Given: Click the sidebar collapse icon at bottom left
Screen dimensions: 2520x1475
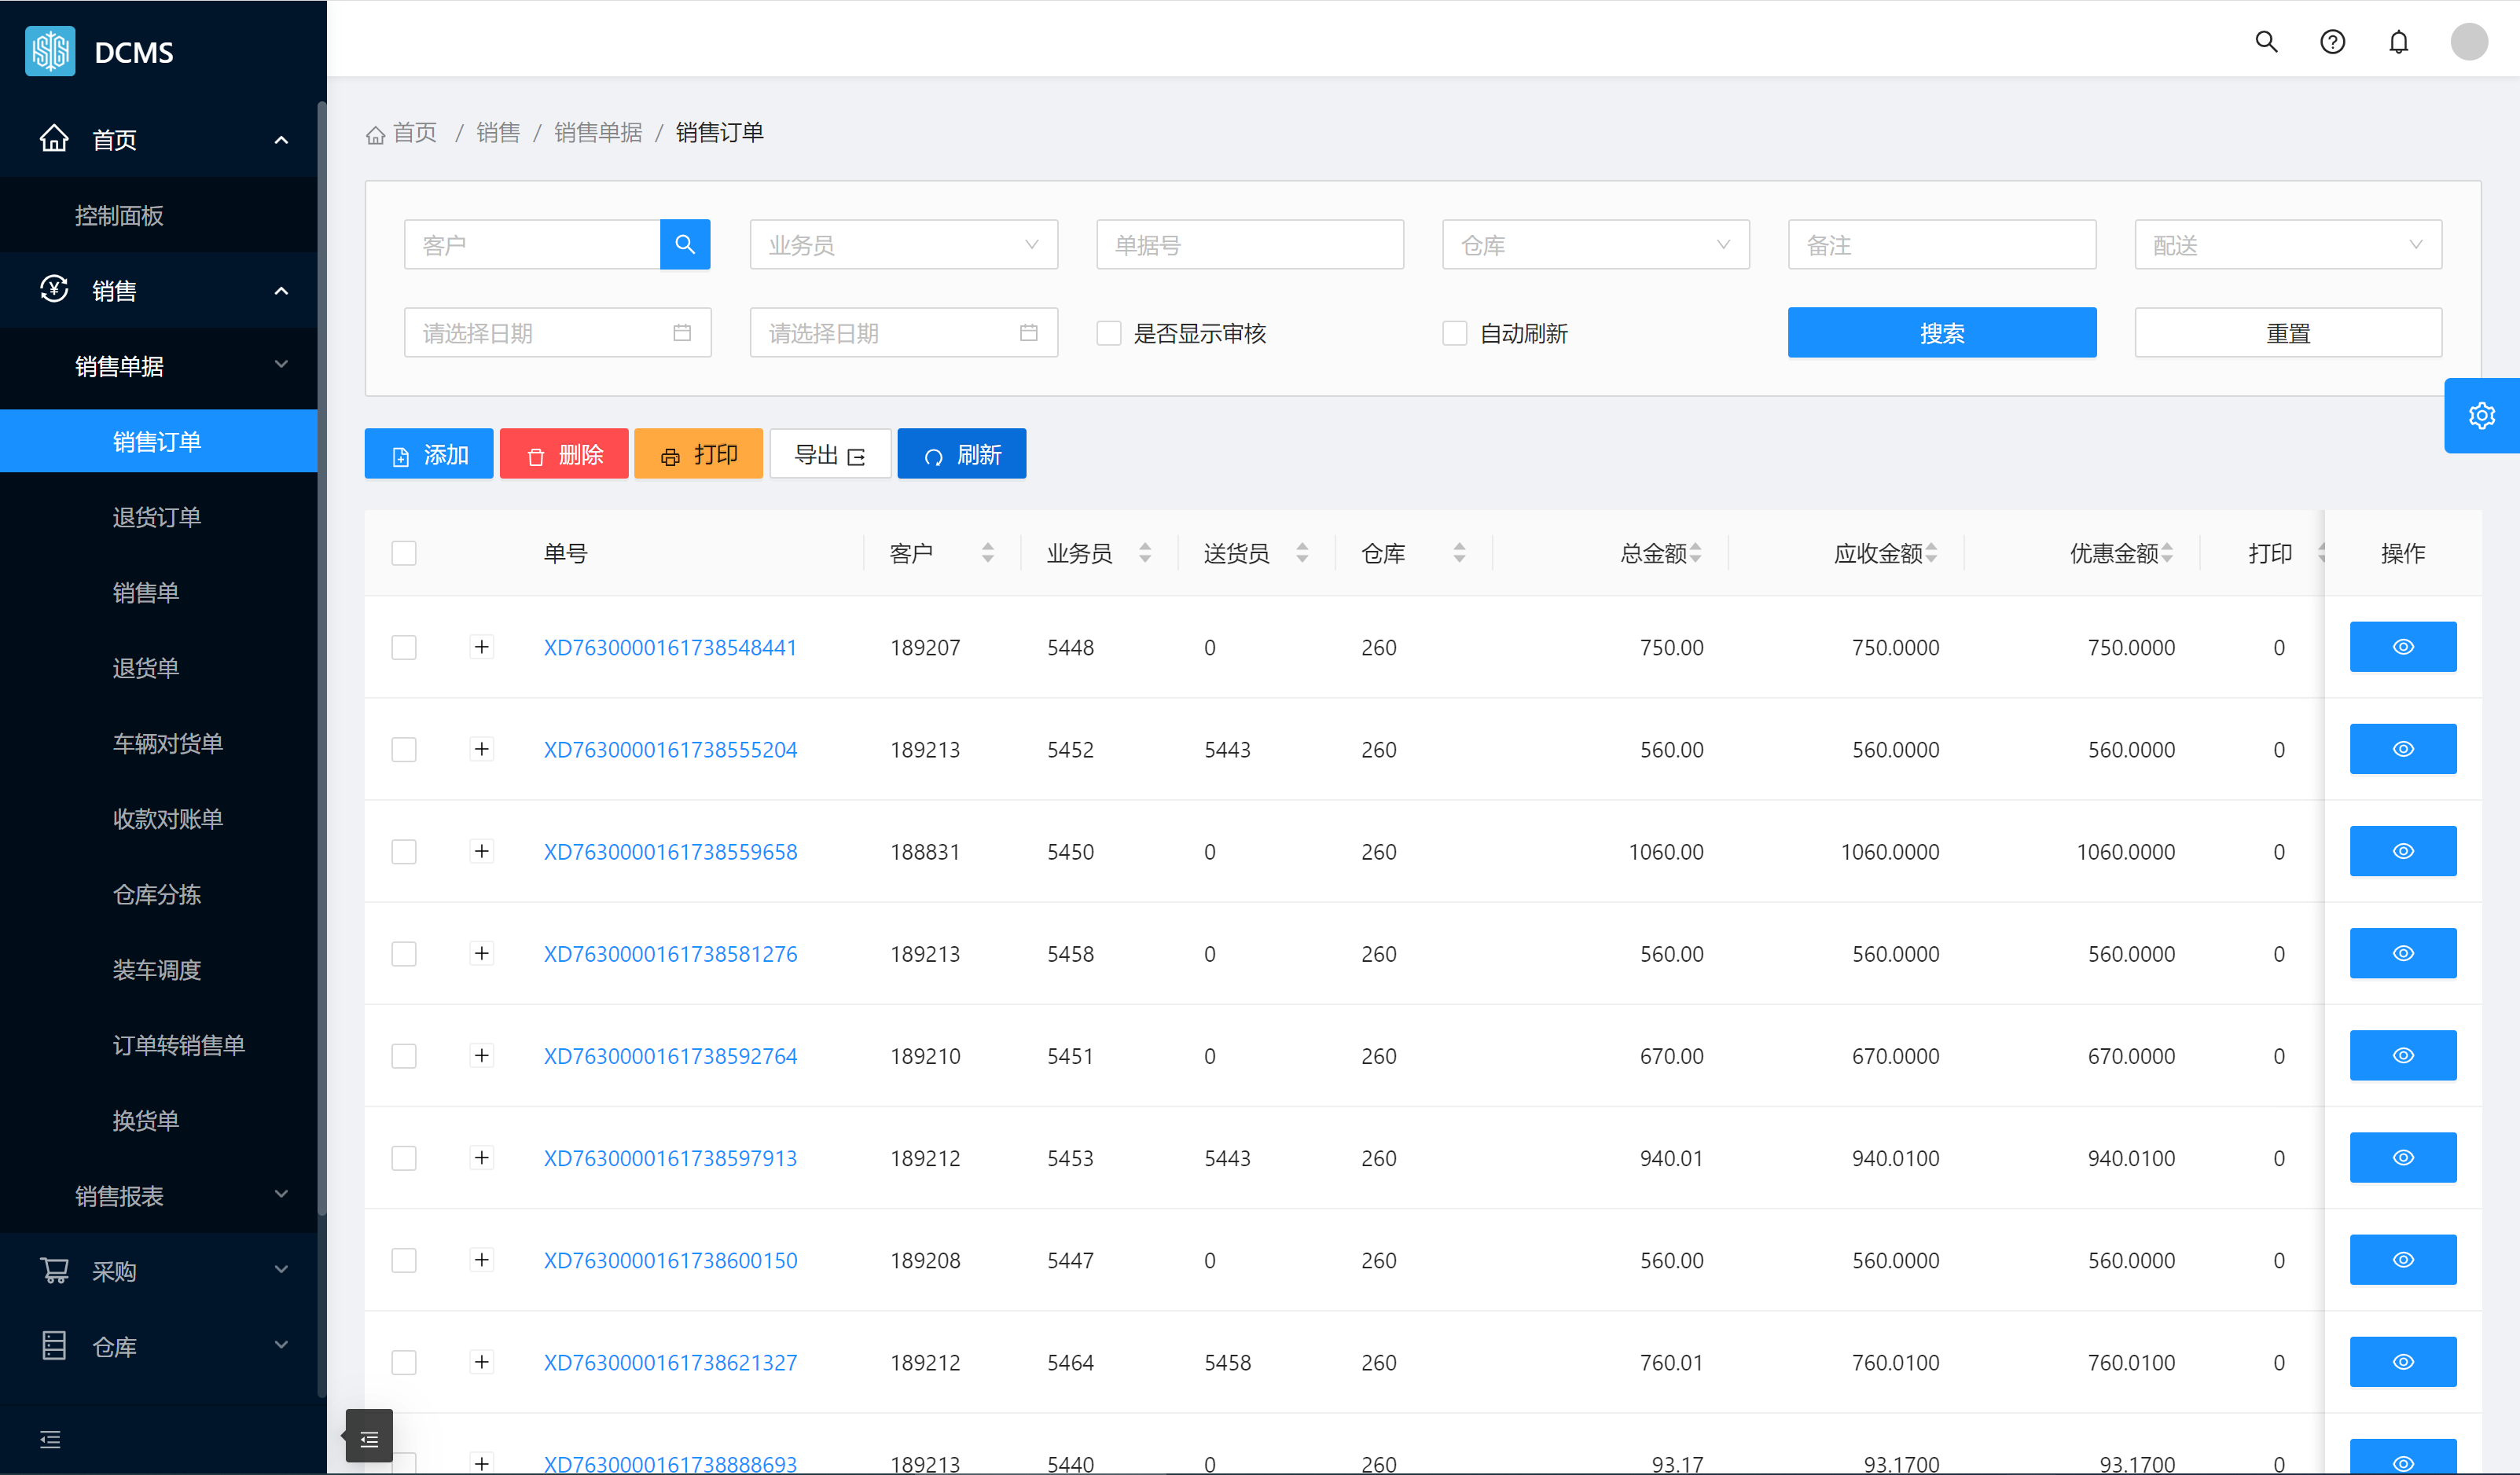Looking at the screenshot, I should tap(50, 1439).
